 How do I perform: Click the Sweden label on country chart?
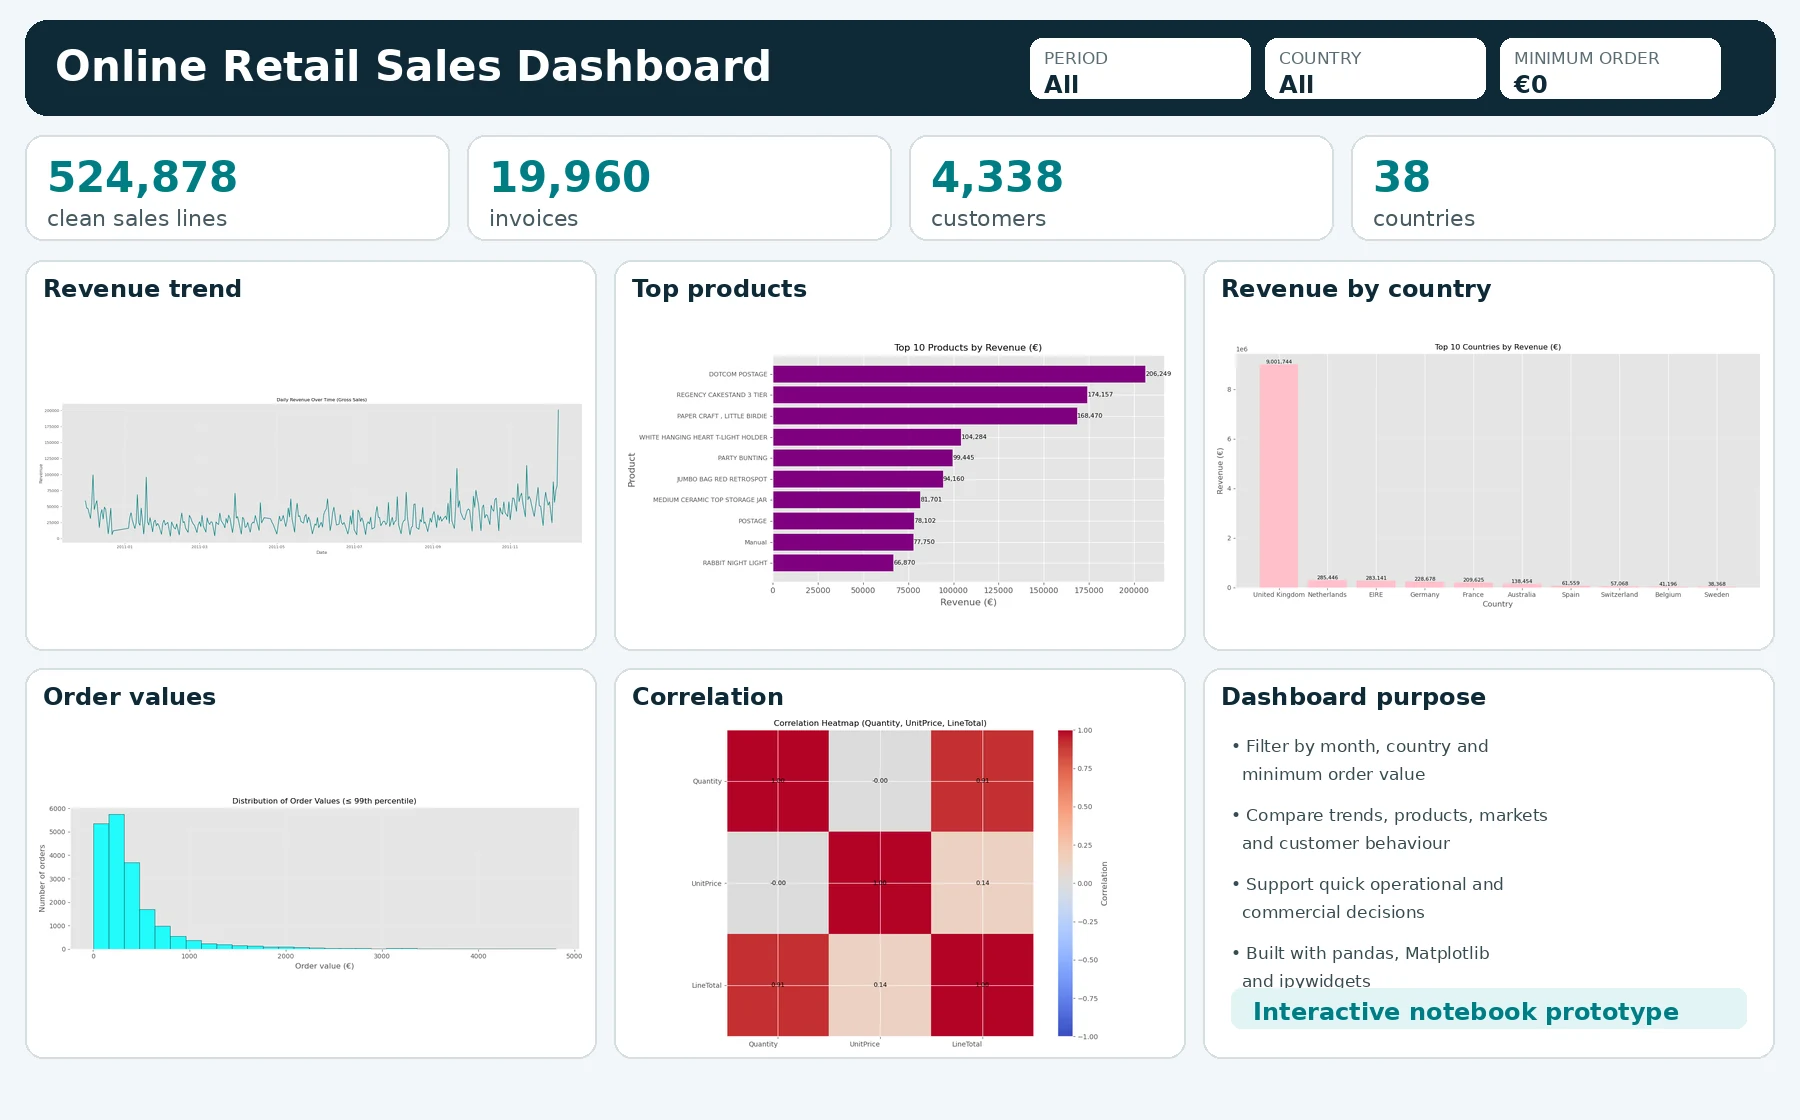(1717, 595)
